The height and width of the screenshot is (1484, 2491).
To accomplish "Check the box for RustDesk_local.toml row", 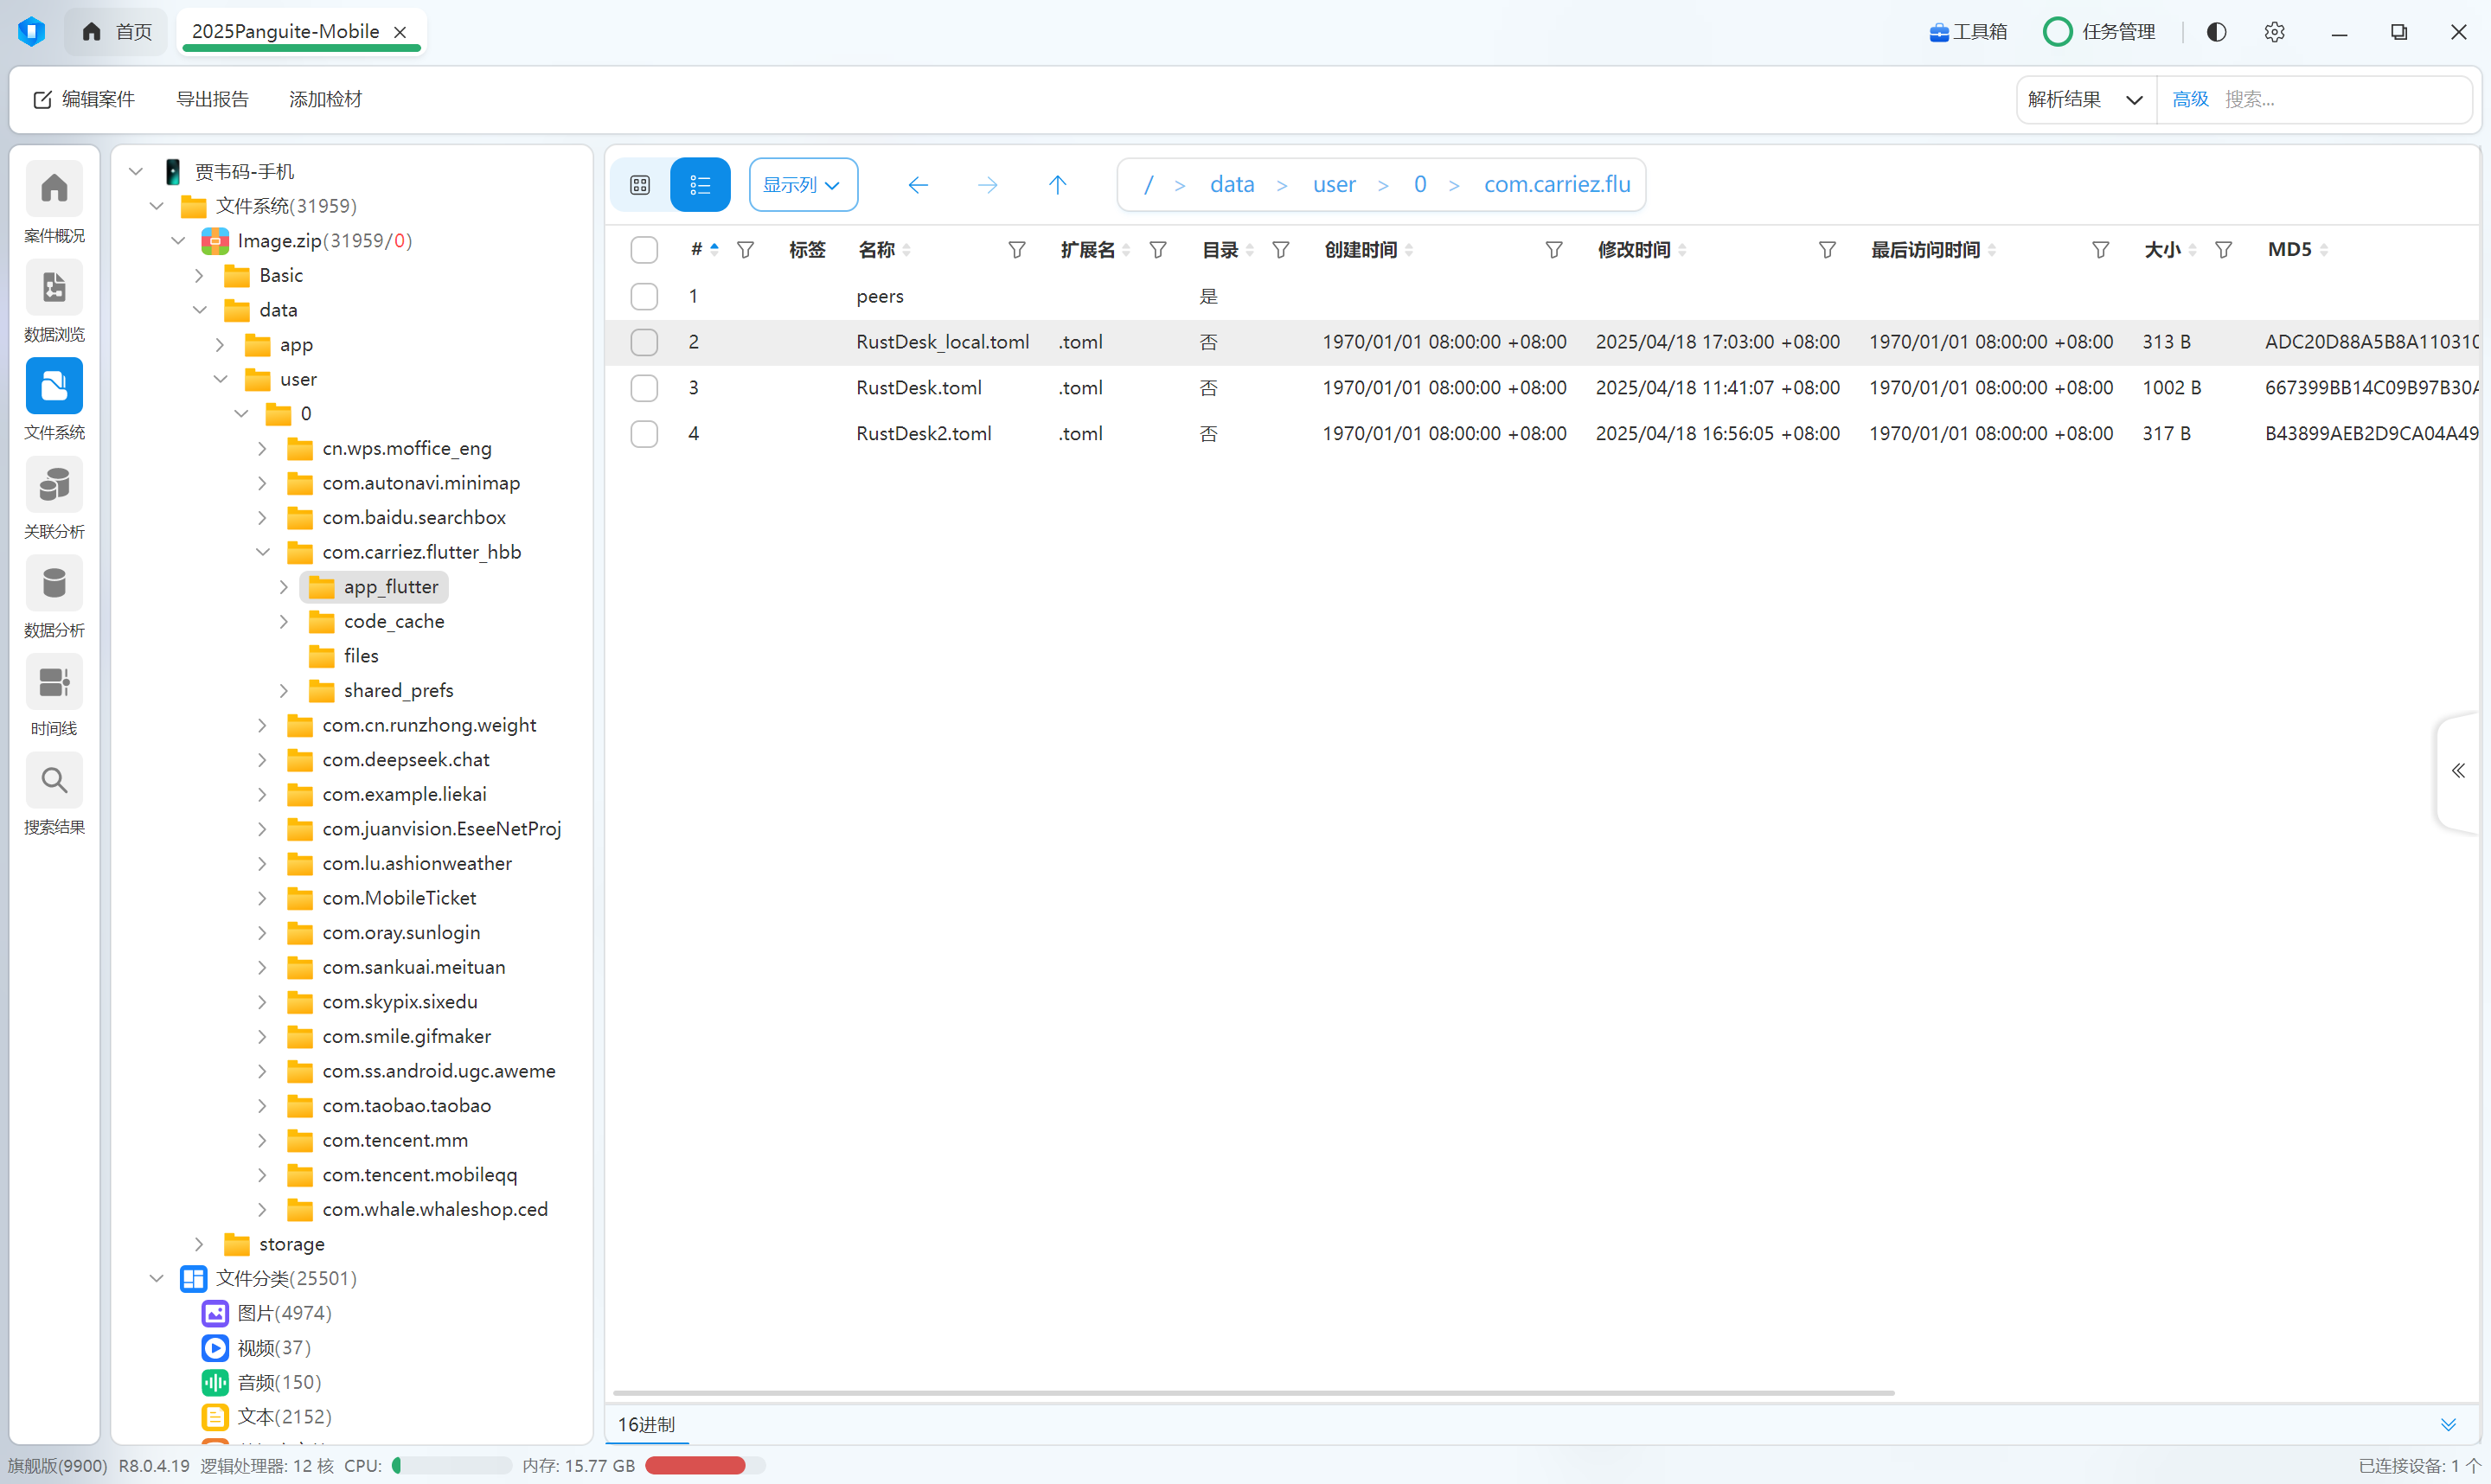I will 644,342.
